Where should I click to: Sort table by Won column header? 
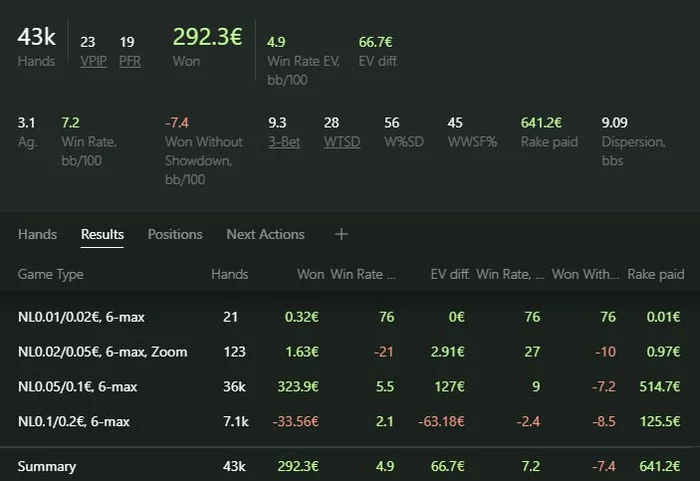click(x=311, y=274)
